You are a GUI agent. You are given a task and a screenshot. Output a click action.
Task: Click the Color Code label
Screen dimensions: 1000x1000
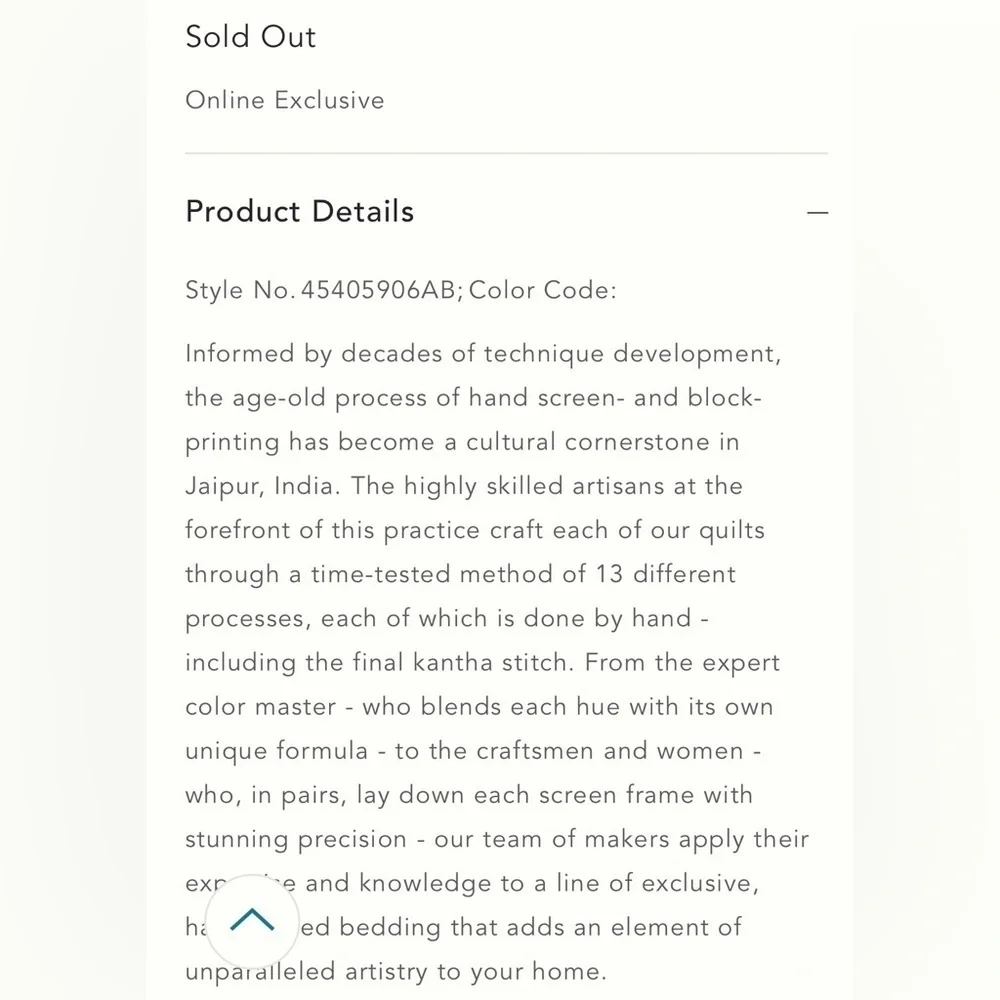[x=543, y=290]
